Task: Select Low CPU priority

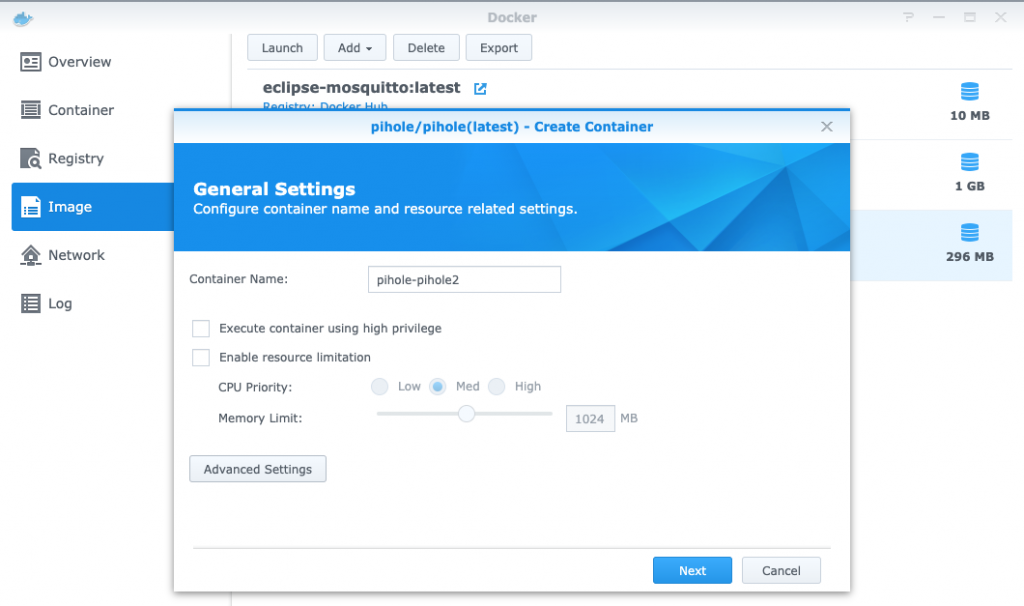Action: (379, 387)
